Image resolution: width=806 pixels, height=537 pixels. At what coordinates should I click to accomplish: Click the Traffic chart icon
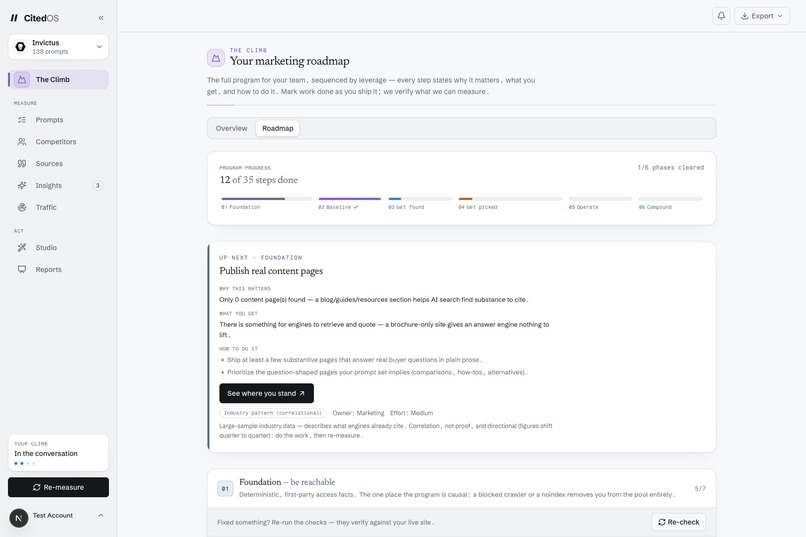coord(22,207)
